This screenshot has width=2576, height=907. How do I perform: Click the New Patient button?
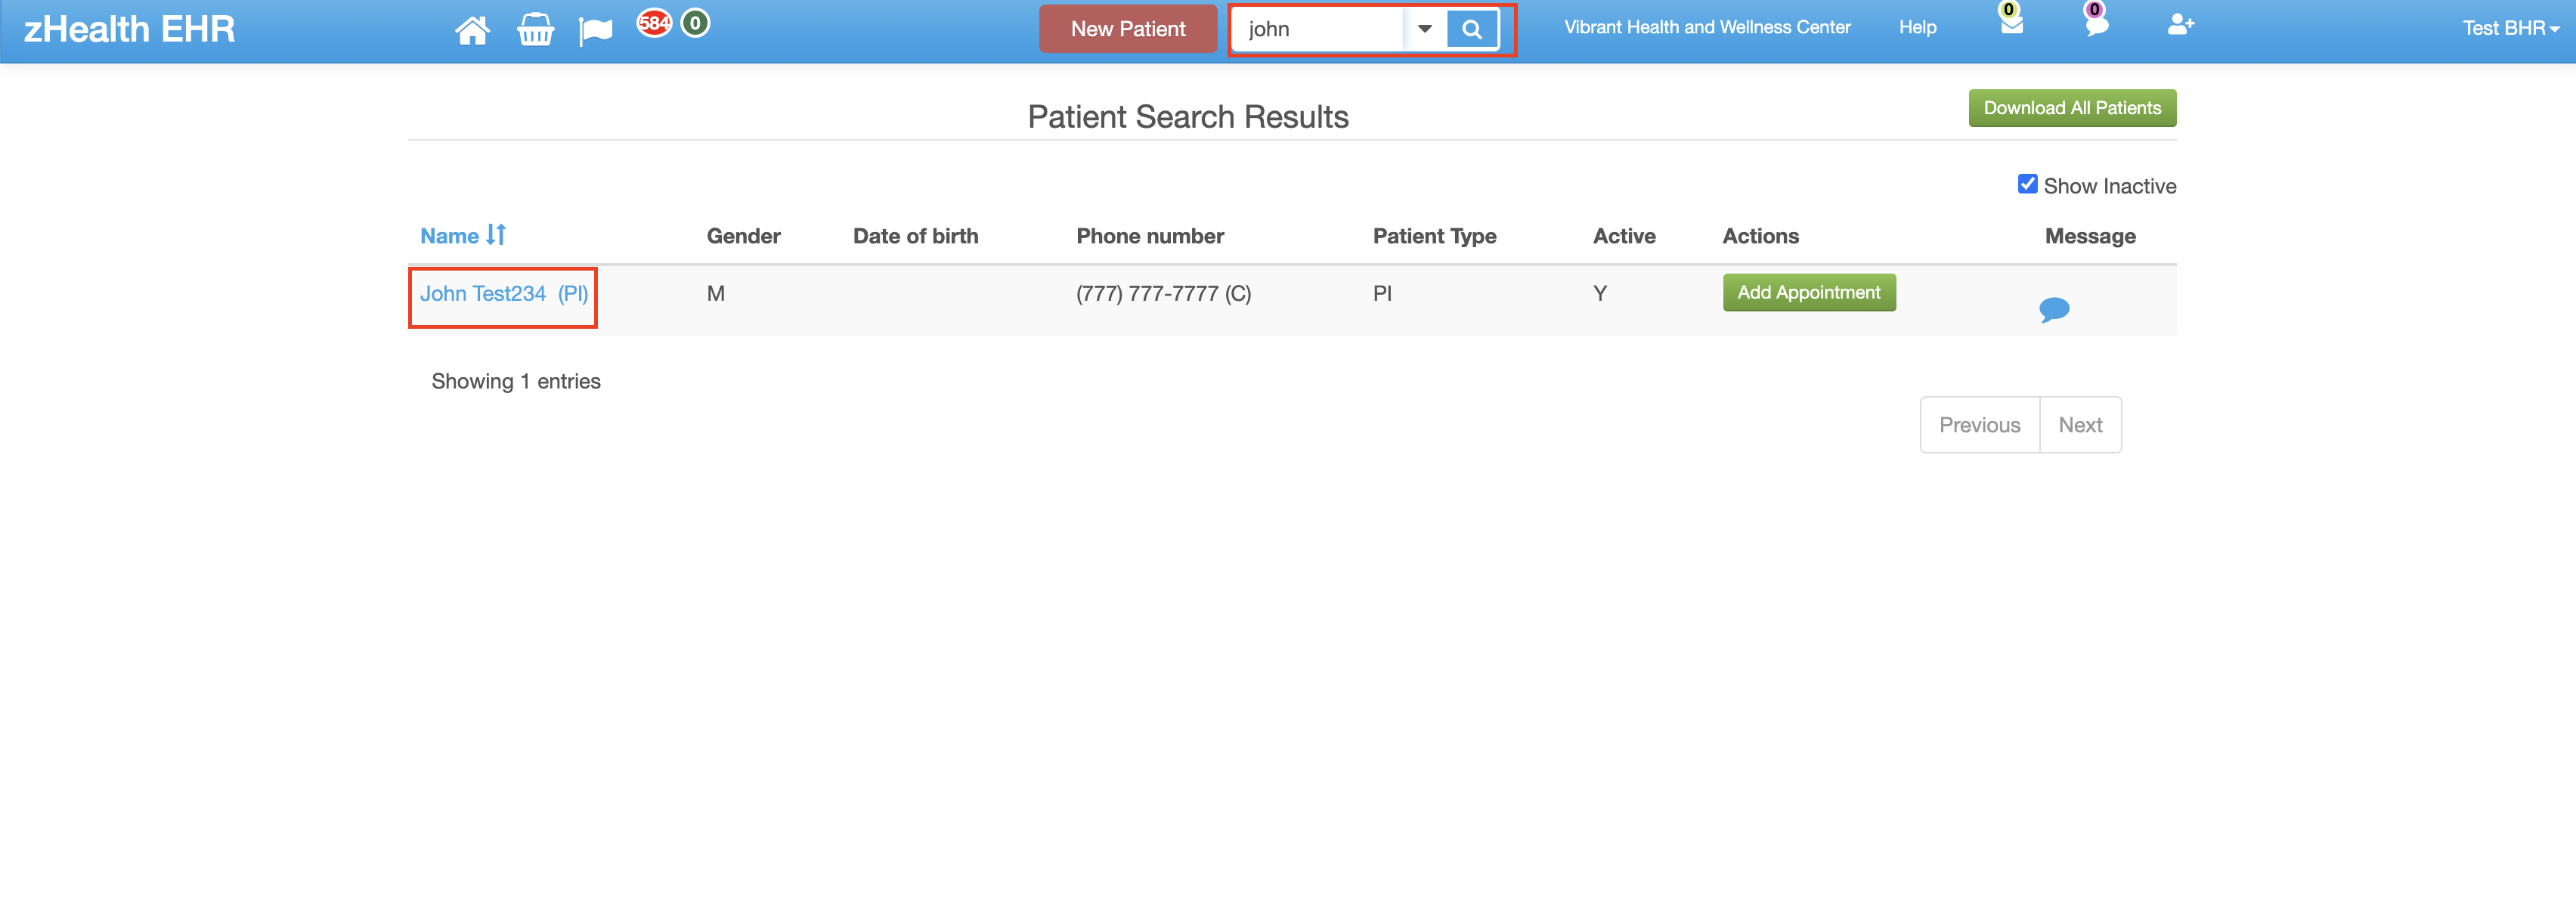tap(1127, 29)
